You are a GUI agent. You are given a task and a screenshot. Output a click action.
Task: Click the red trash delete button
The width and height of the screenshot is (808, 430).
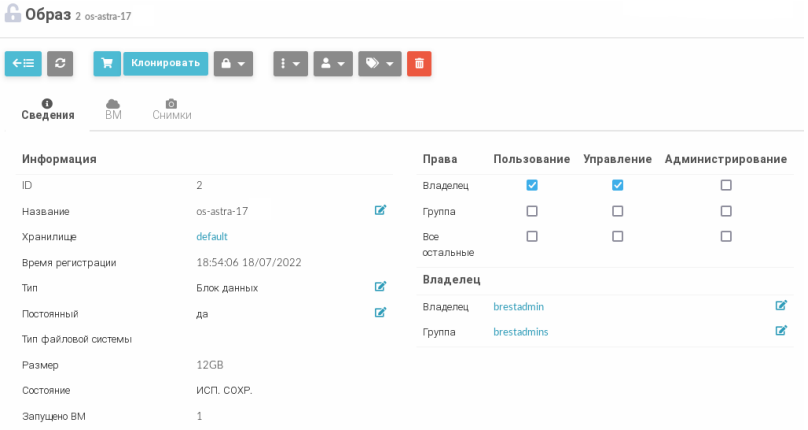click(x=419, y=64)
